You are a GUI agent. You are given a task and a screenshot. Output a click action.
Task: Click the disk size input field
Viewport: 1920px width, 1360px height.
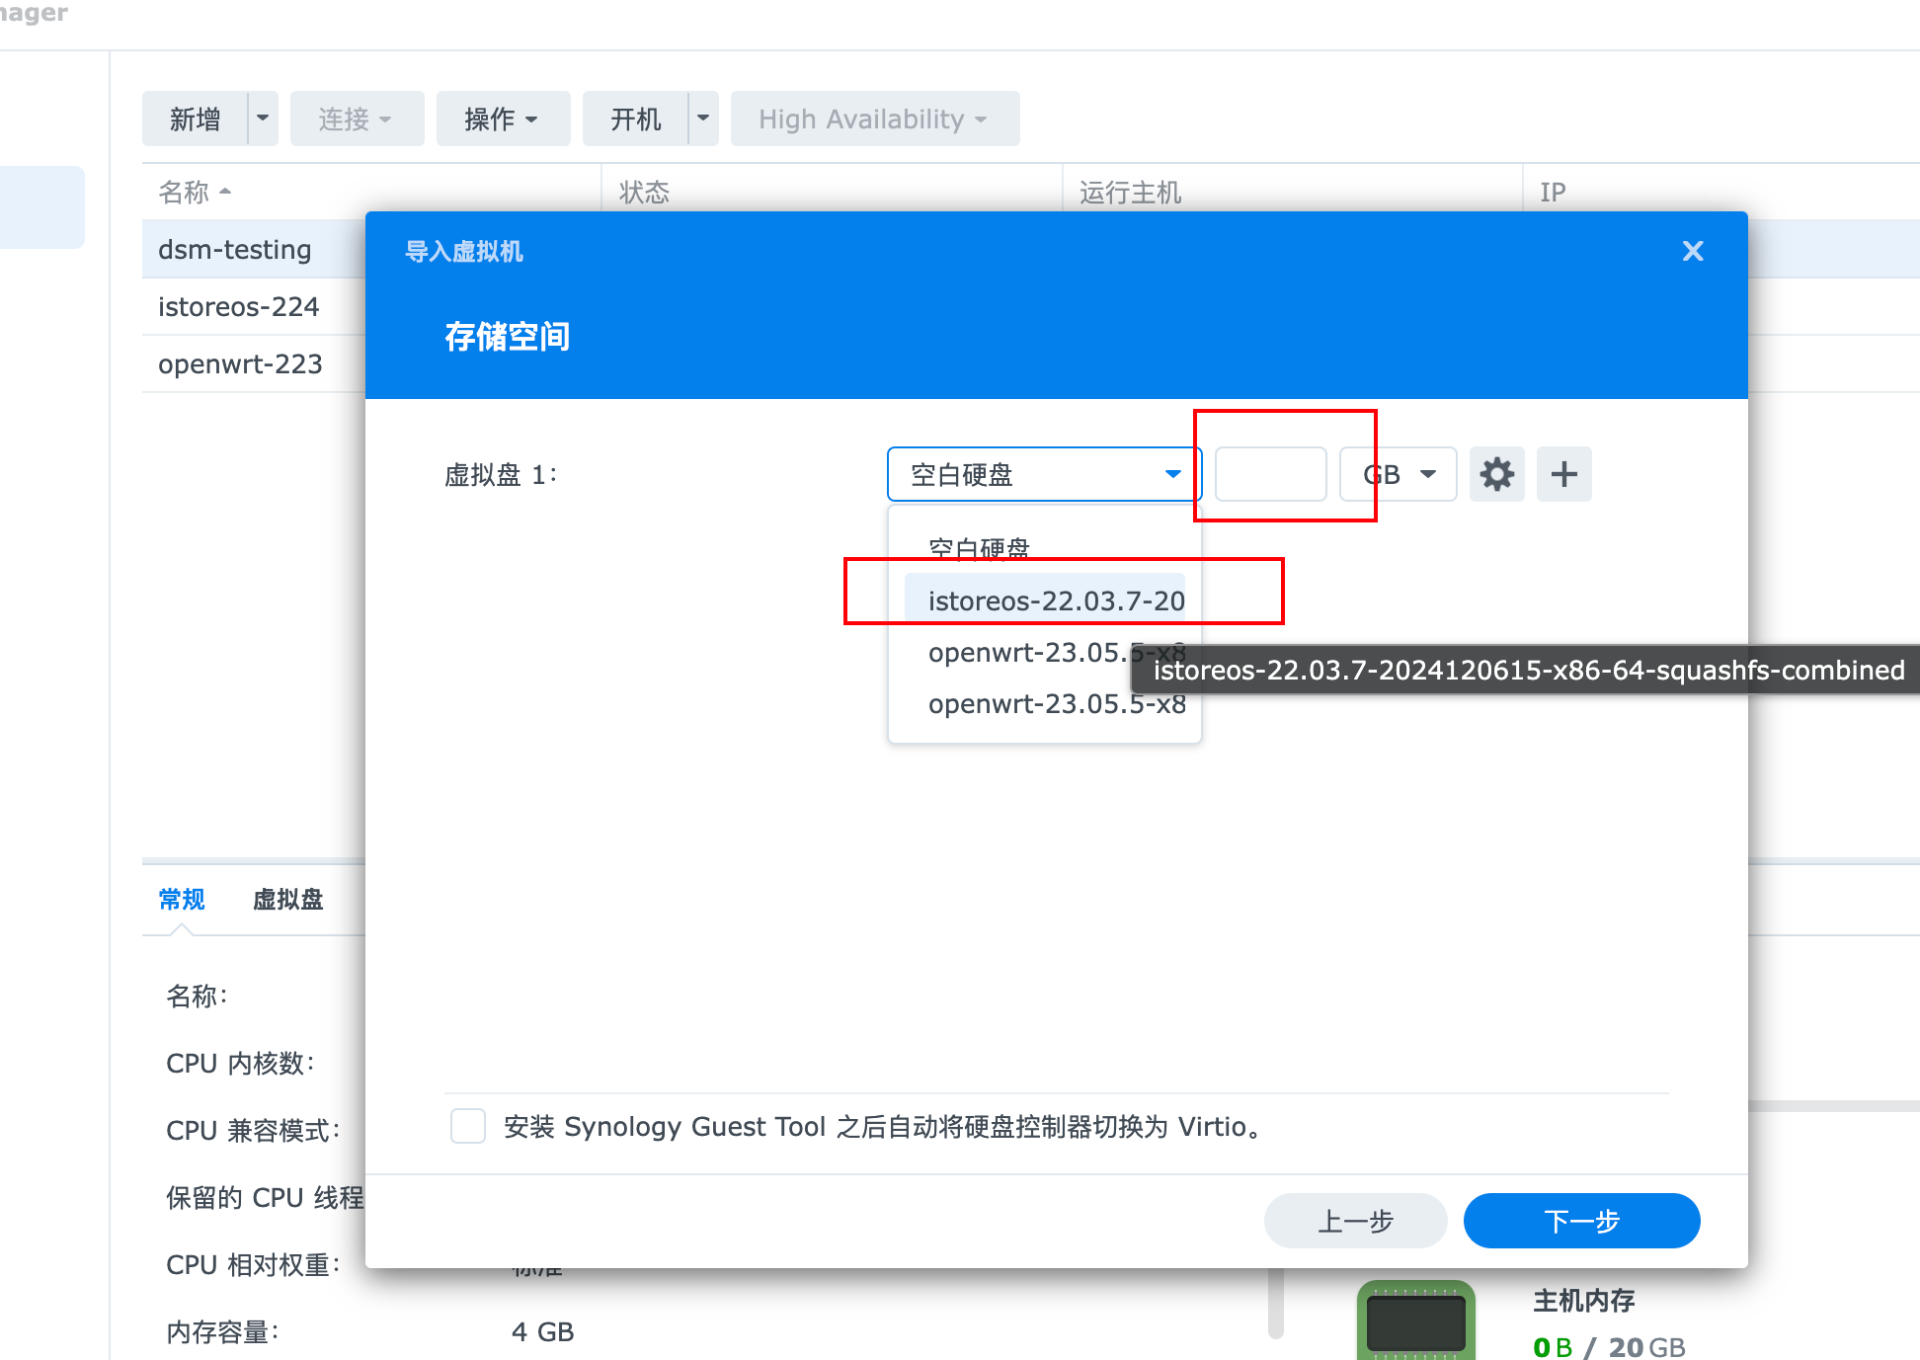[x=1270, y=474]
